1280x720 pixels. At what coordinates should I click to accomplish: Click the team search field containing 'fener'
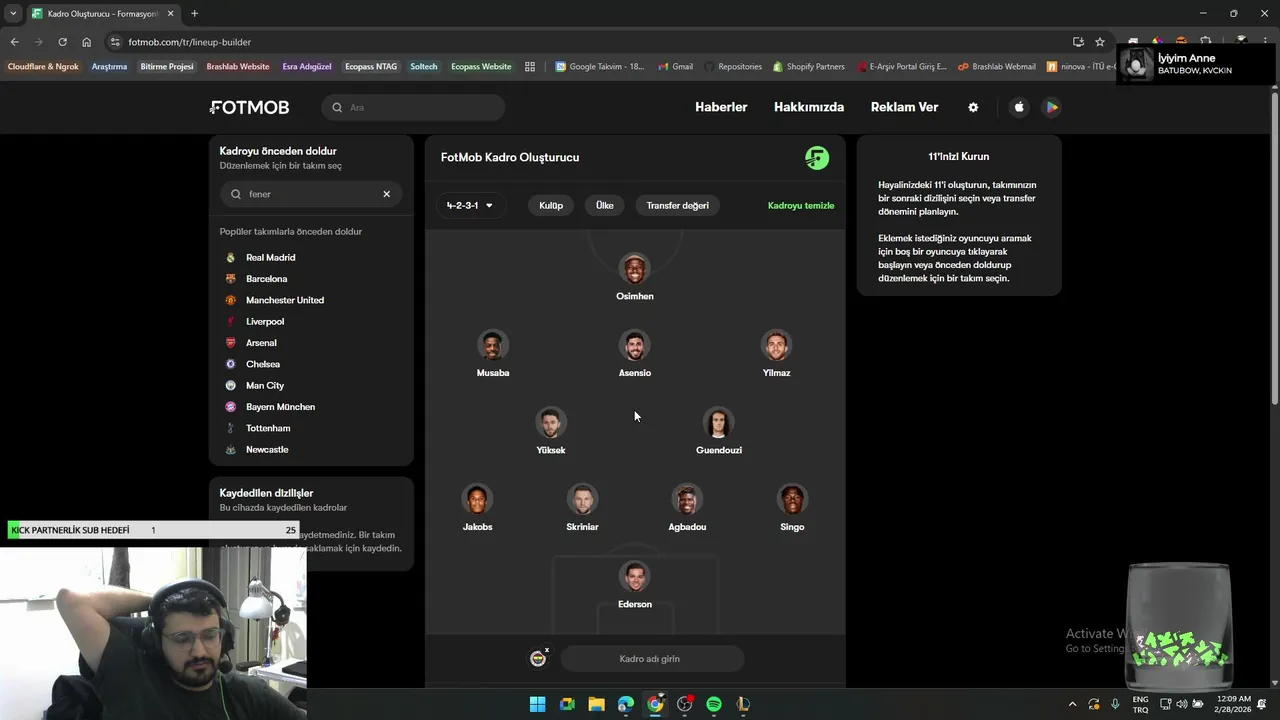(310, 194)
